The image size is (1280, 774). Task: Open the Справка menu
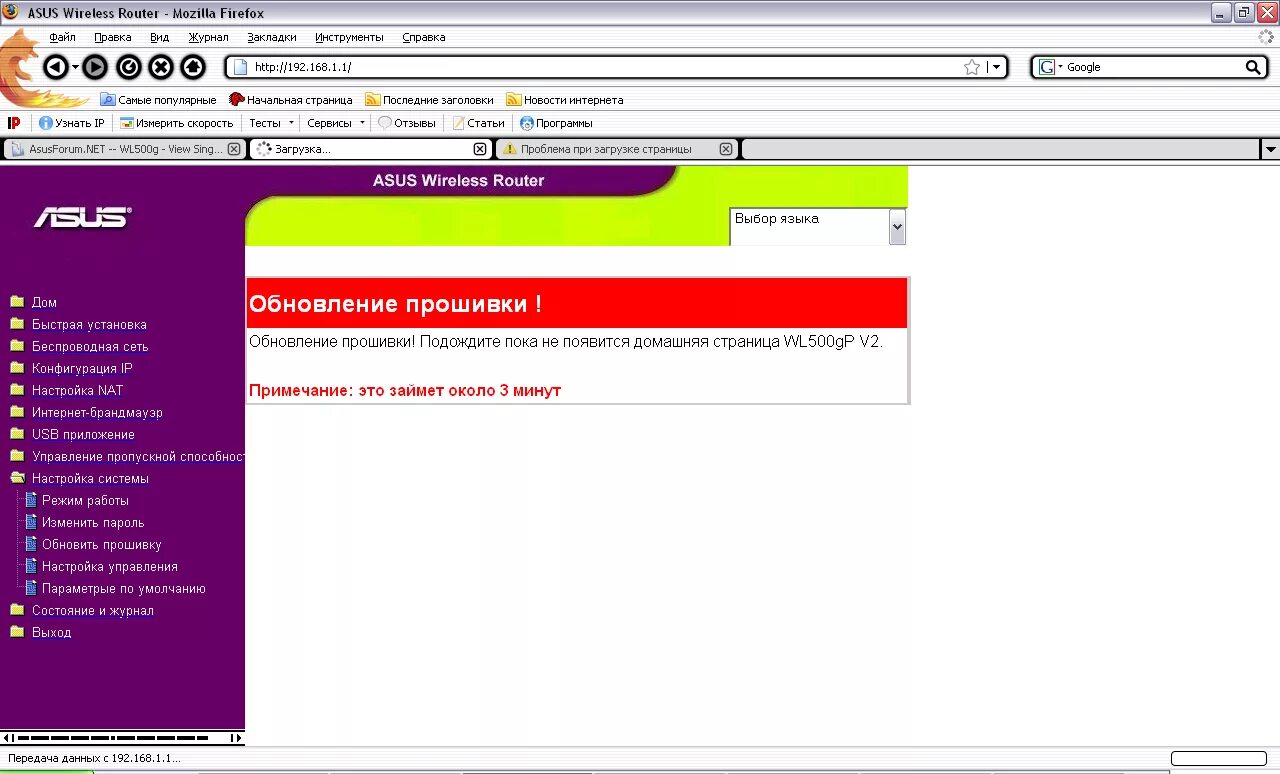click(424, 37)
